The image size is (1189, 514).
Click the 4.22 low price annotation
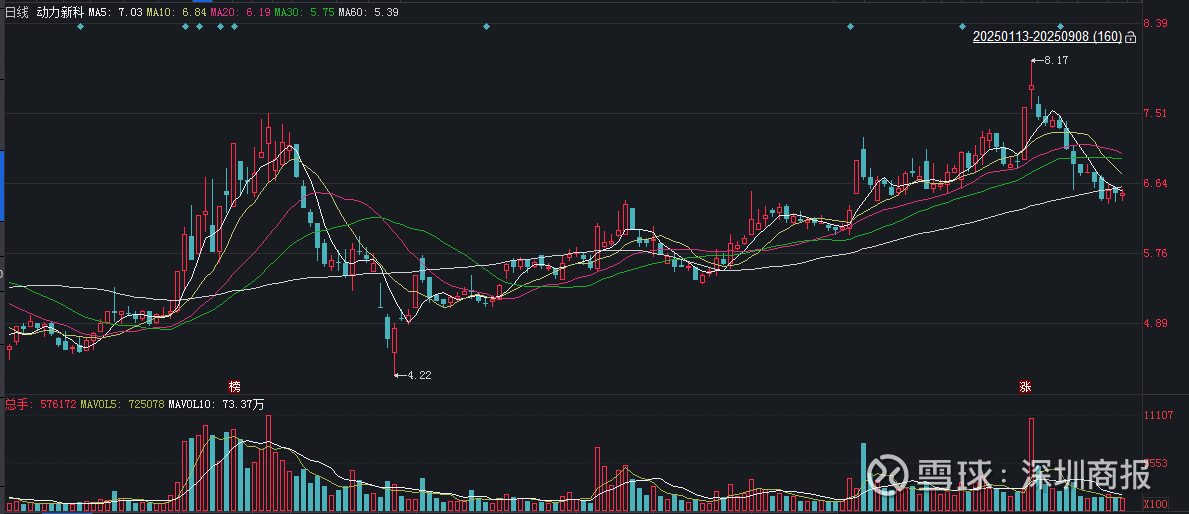pyautogui.click(x=419, y=375)
